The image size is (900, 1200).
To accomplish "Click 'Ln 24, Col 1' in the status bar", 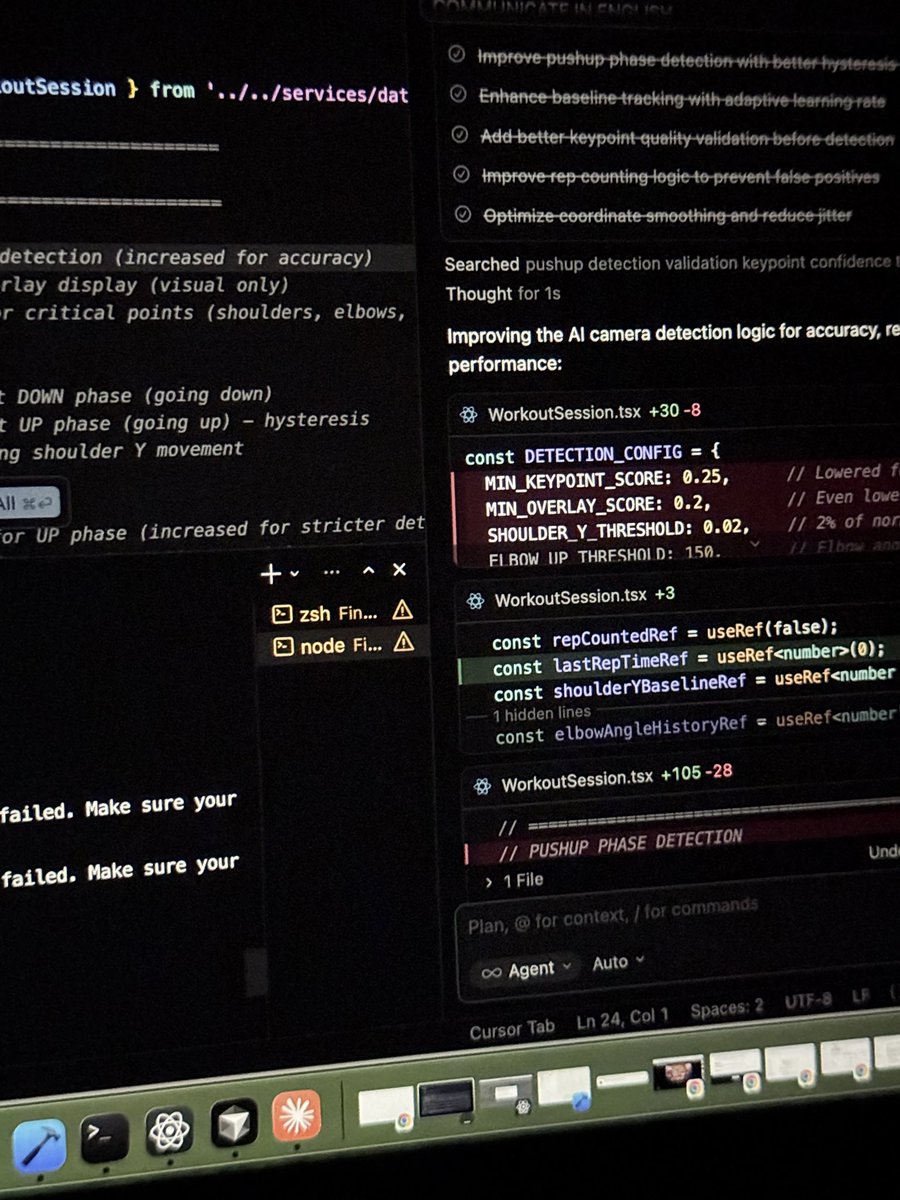I will pyautogui.click(x=622, y=1020).
